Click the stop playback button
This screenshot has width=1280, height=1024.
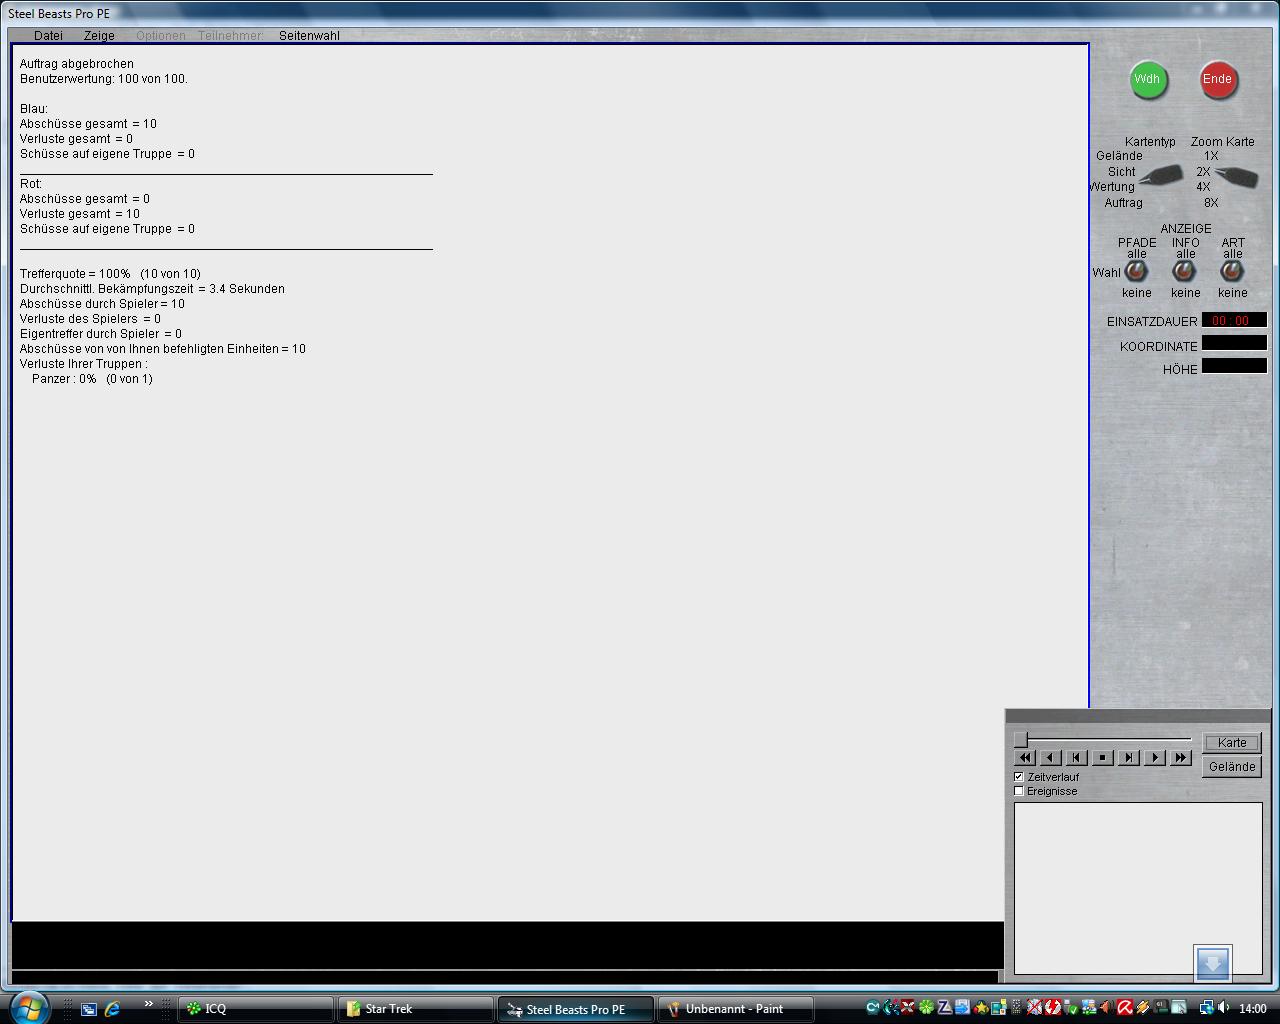click(1103, 758)
